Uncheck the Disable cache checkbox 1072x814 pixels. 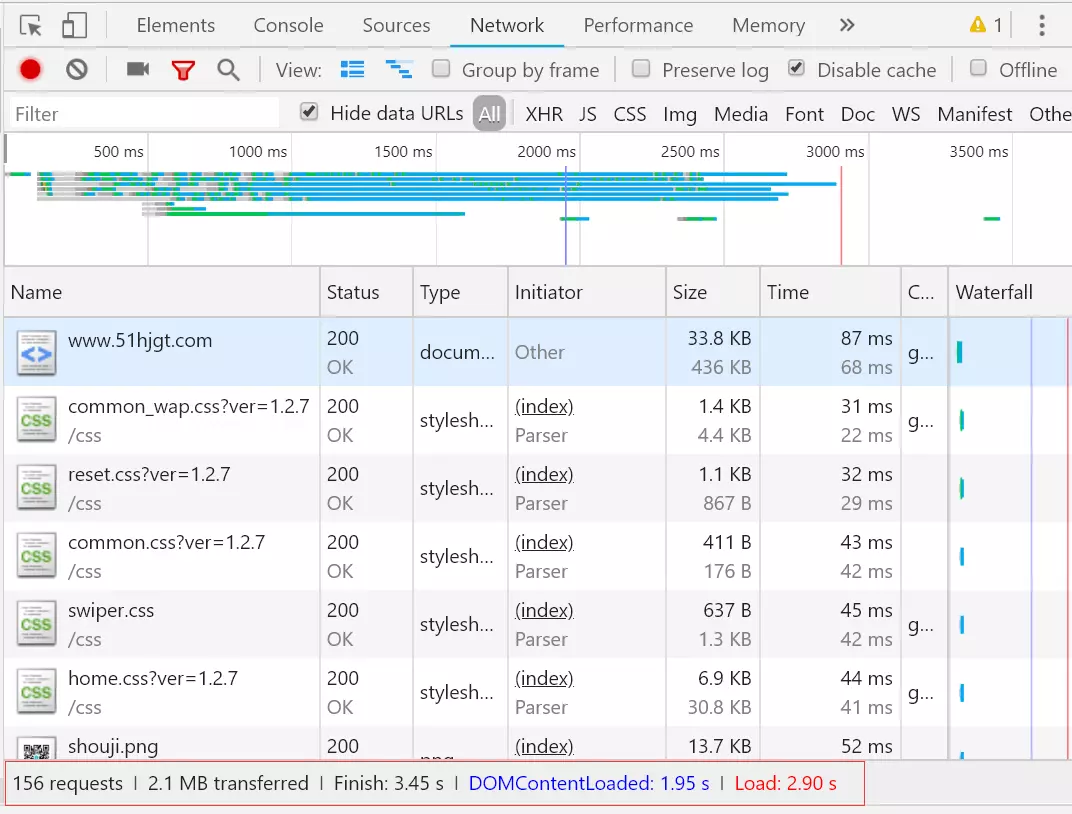tap(796, 68)
